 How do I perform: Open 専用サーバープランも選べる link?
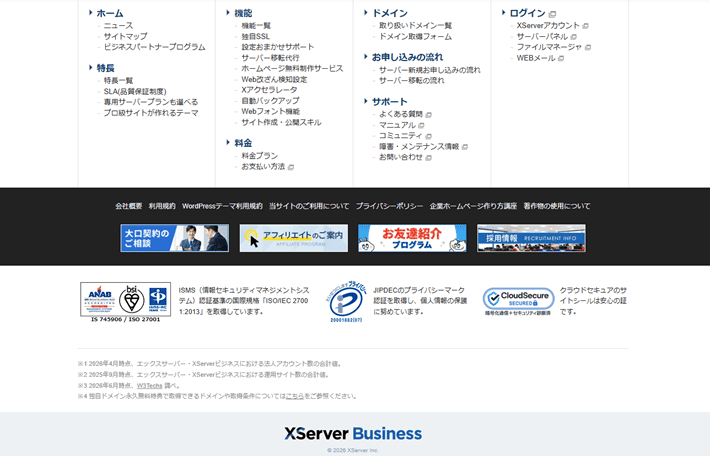pos(151,102)
